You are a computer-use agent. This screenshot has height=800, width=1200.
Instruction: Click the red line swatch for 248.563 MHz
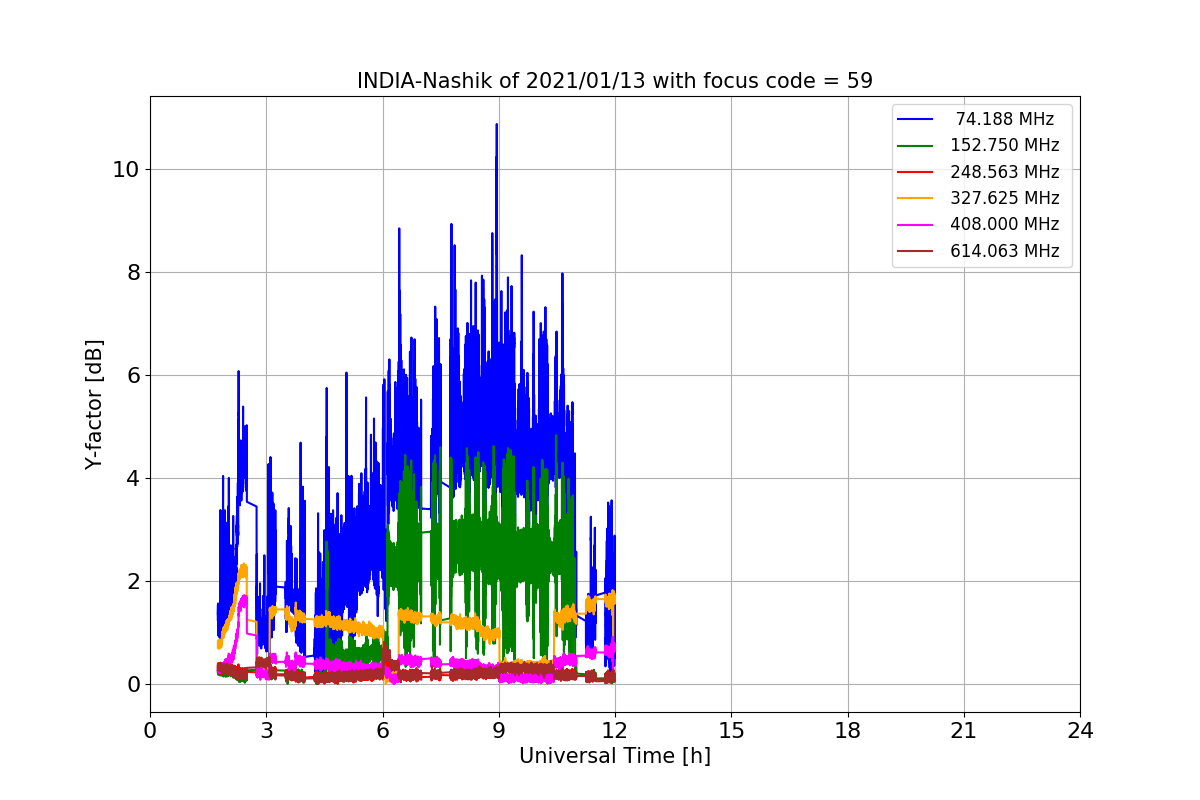point(916,172)
